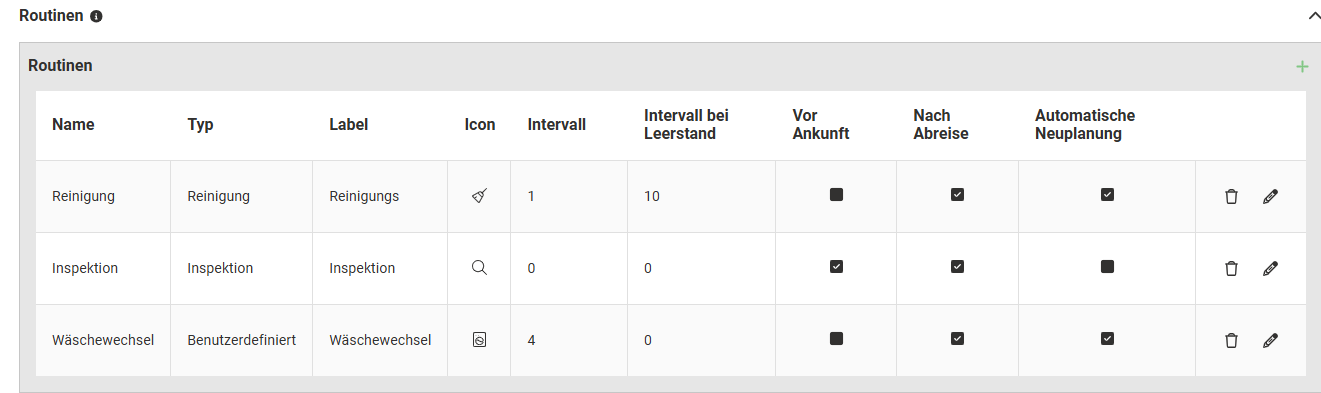Image resolution: width=1321 pixels, height=393 pixels.
Task: Edit the Inspektion routine with pencil icon
Action: point(1270,269)
